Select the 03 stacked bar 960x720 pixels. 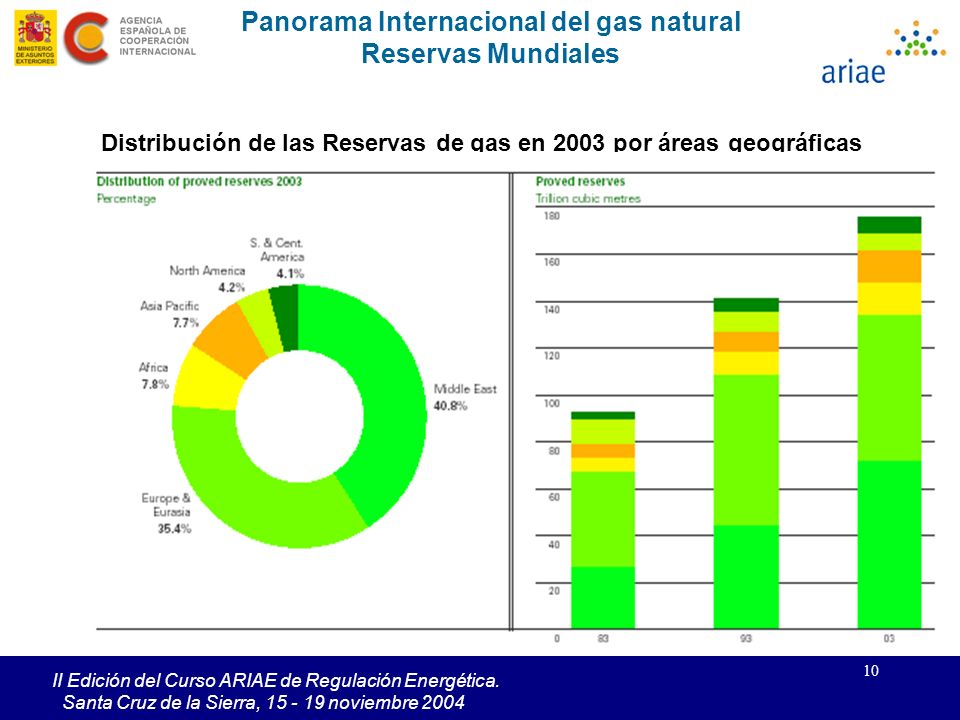(889, 422)
